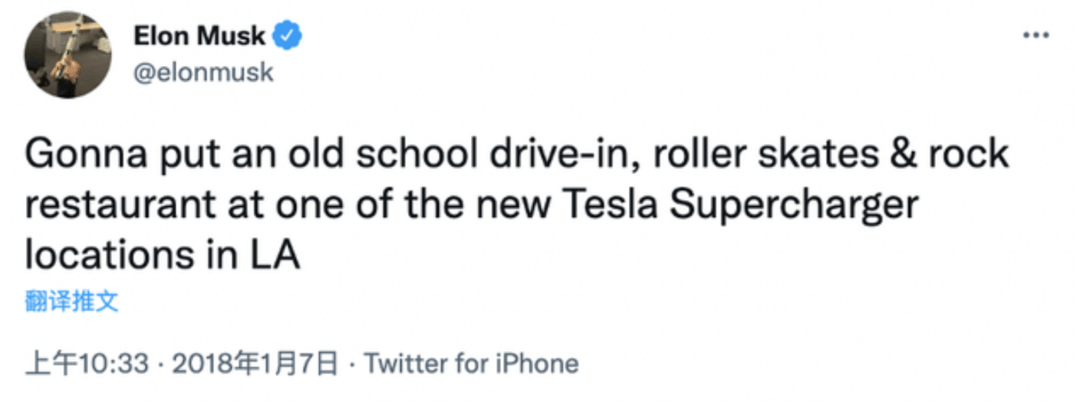The image size is (1080, 404).
Task: Click the Elon Musk display name
Action: click(199, 35)
